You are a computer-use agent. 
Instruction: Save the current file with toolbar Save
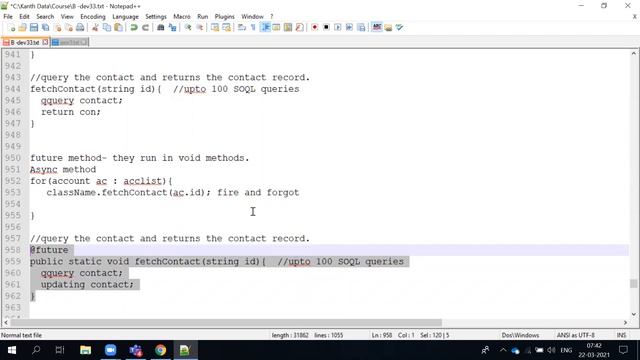pyautogui.click(x=34, y=27)
